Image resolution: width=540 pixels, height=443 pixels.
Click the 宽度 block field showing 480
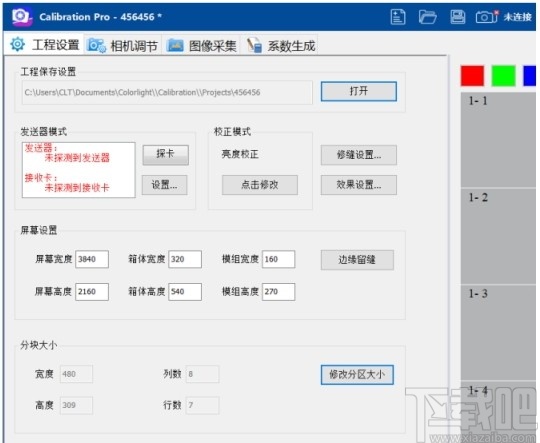76,374
